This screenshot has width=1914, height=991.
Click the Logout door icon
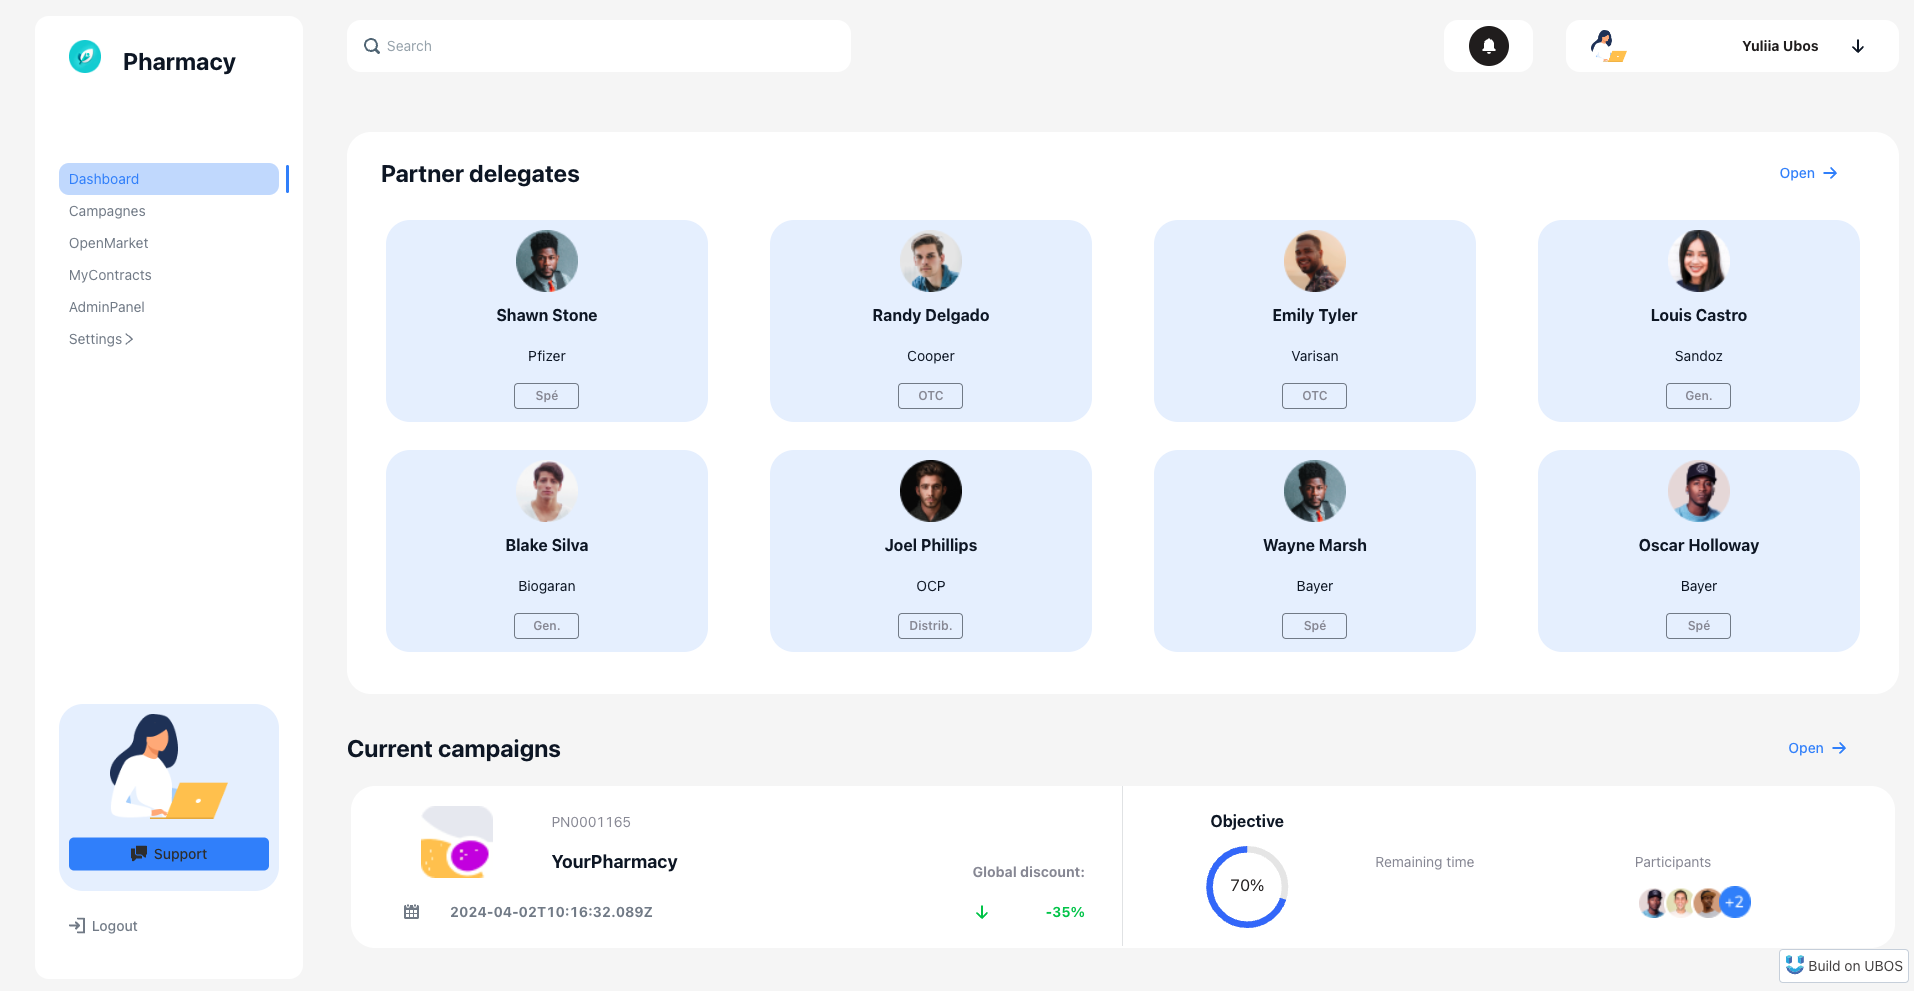(77, 926)
